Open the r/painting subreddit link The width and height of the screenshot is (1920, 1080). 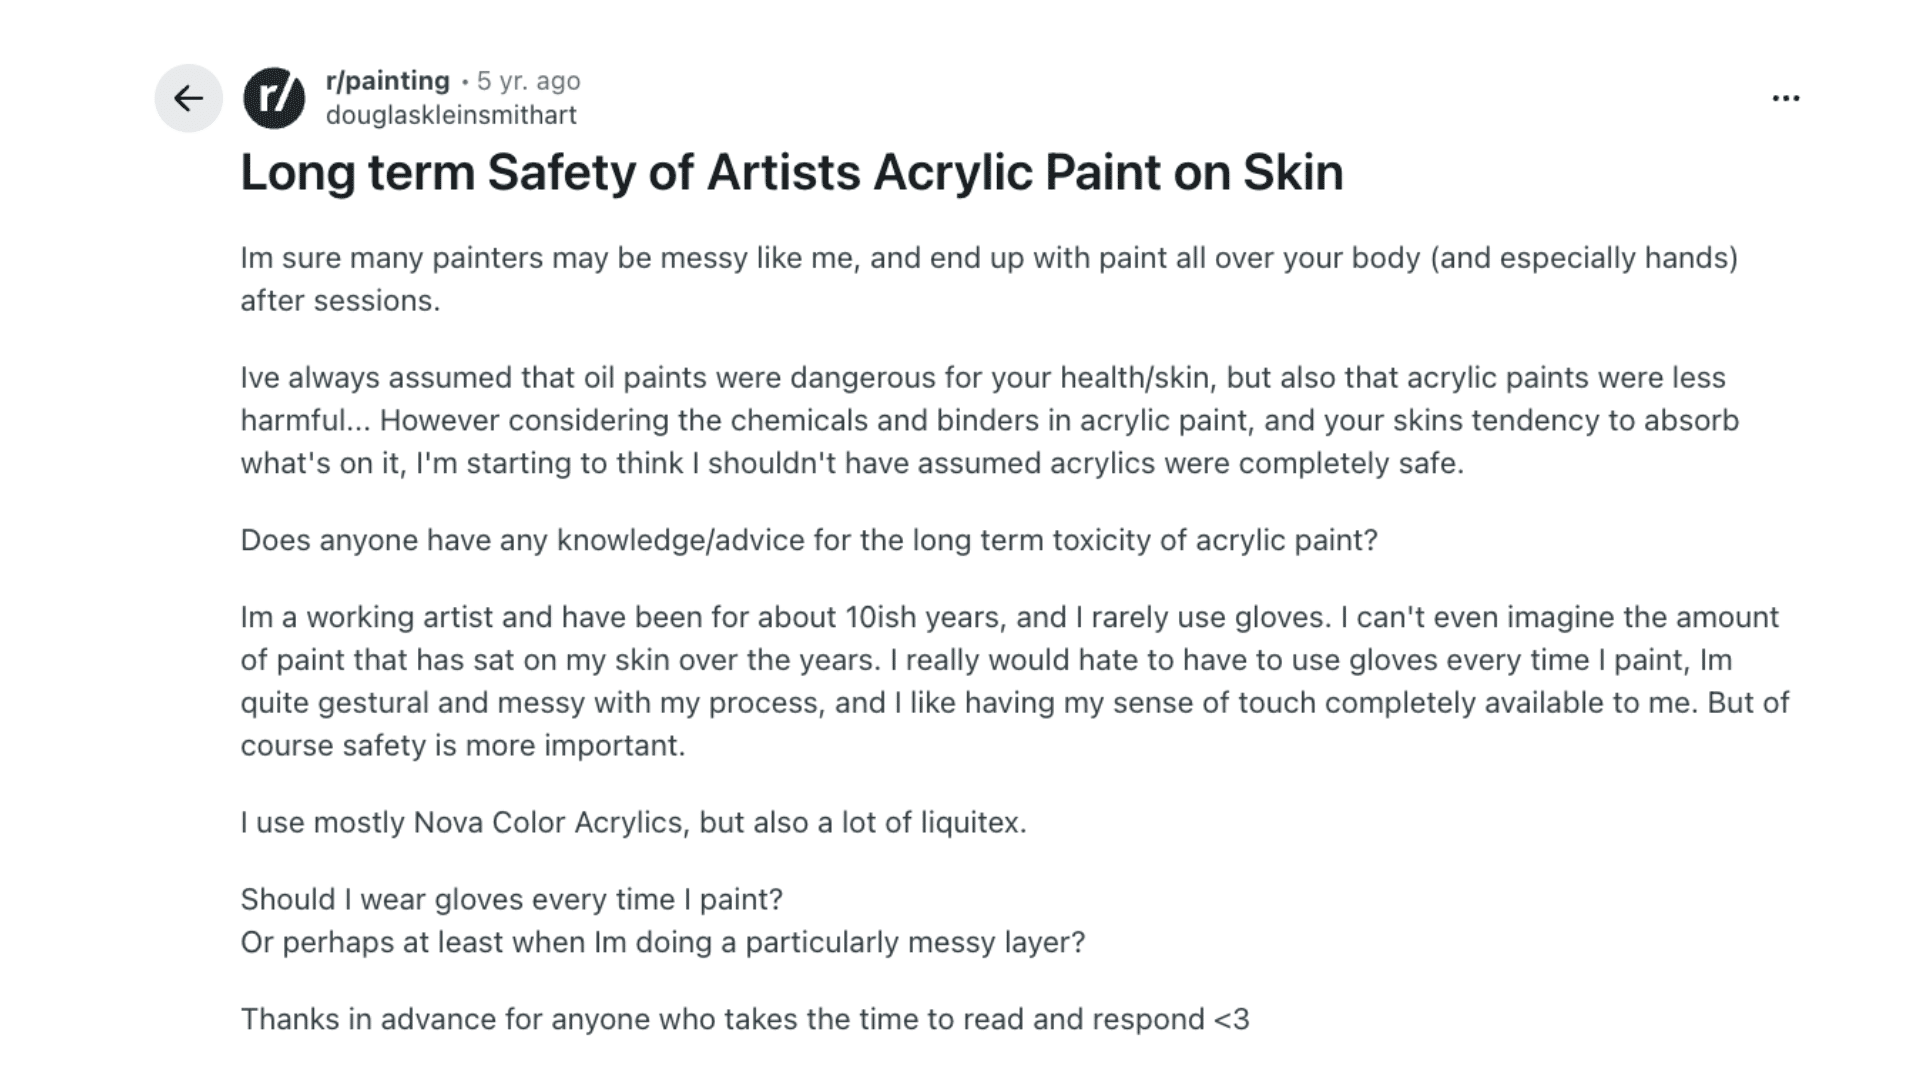387,81
